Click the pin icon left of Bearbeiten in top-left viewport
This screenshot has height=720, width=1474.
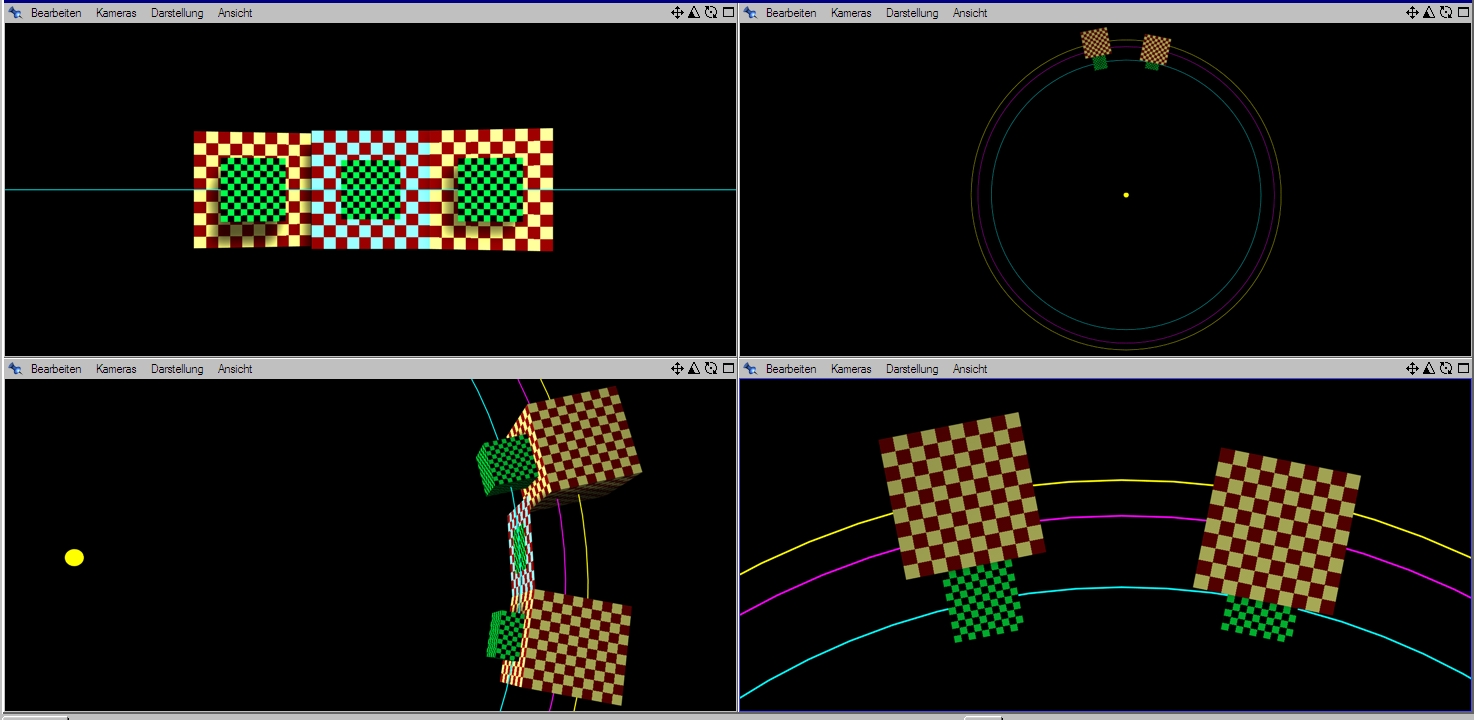pos(15,13)
